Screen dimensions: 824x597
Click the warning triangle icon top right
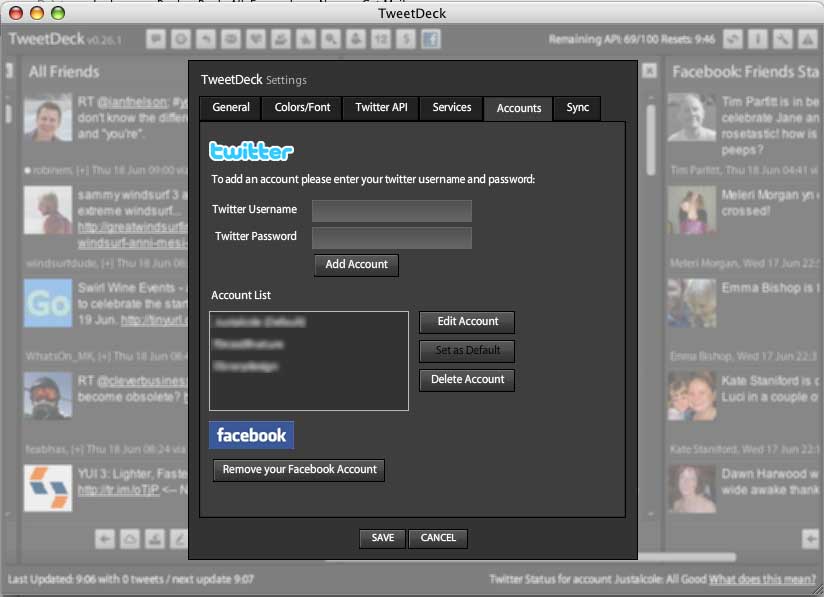click(x=808, y=39)
